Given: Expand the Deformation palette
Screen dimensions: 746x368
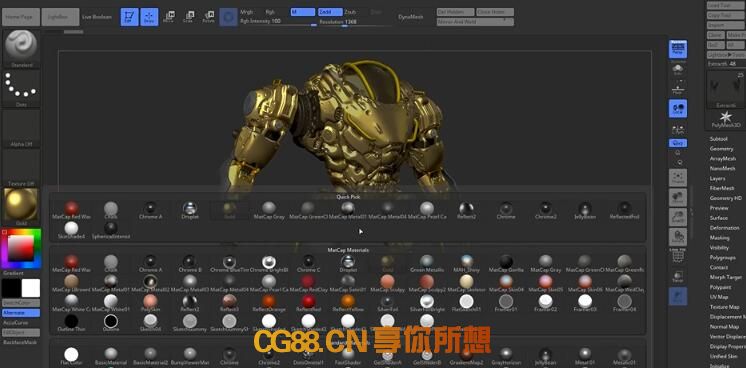Looking at the screenshot, I should tap(724, 228).
